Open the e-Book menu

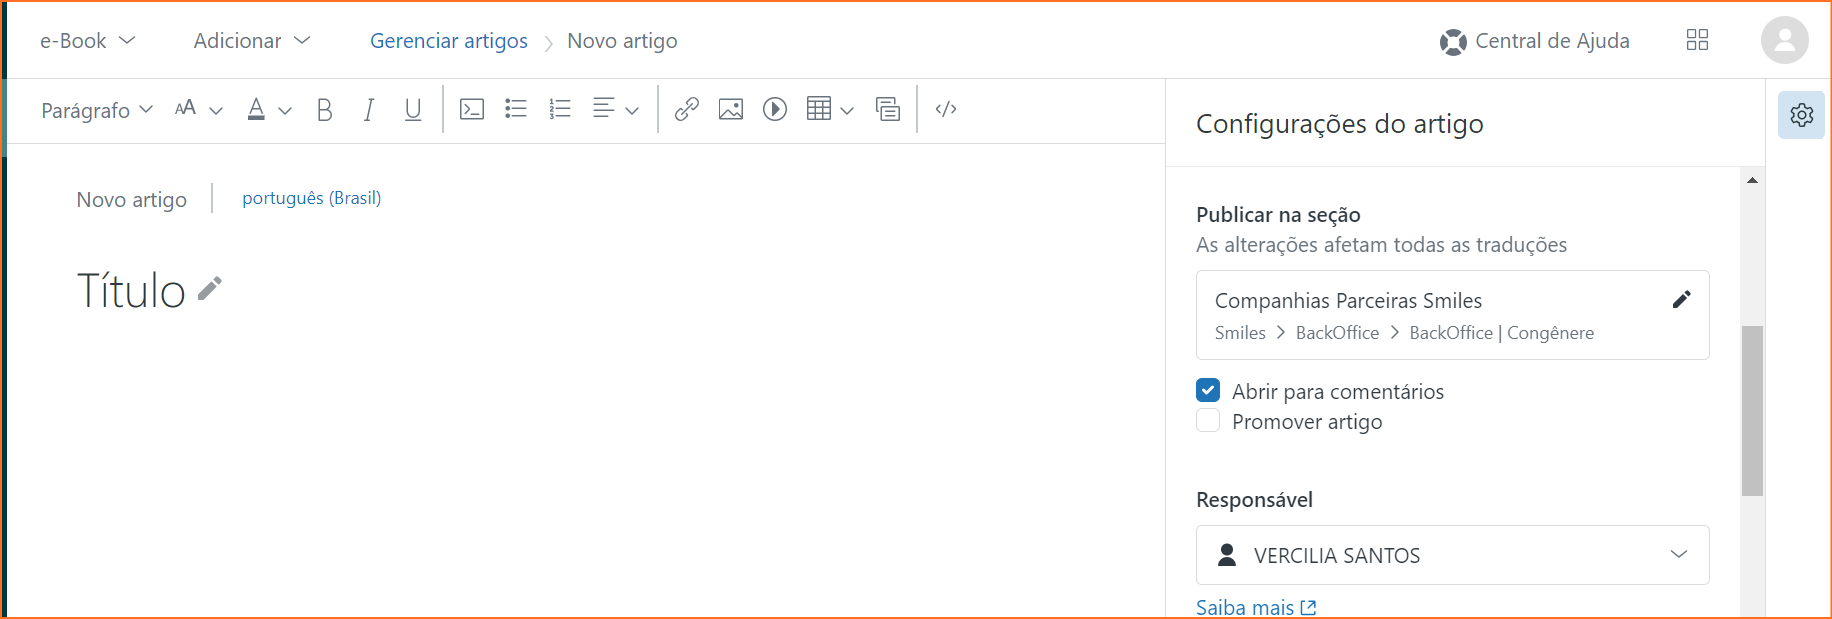pyautogui.click(x=87, y=41)
